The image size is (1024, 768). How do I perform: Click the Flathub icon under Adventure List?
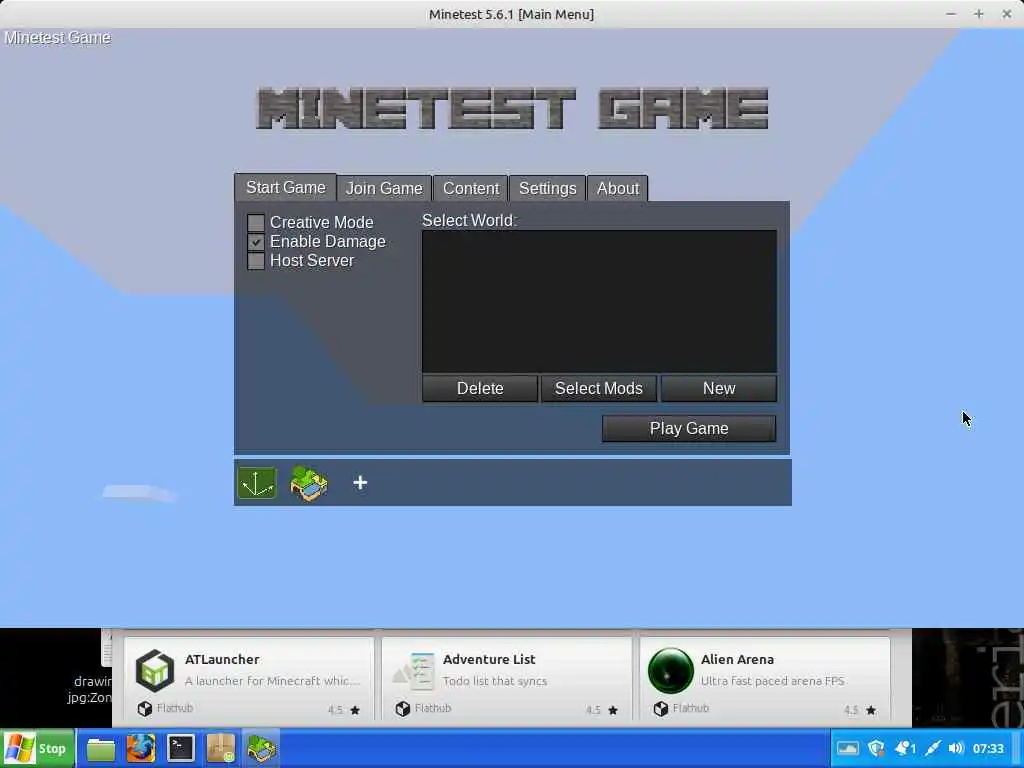point(403,709)
